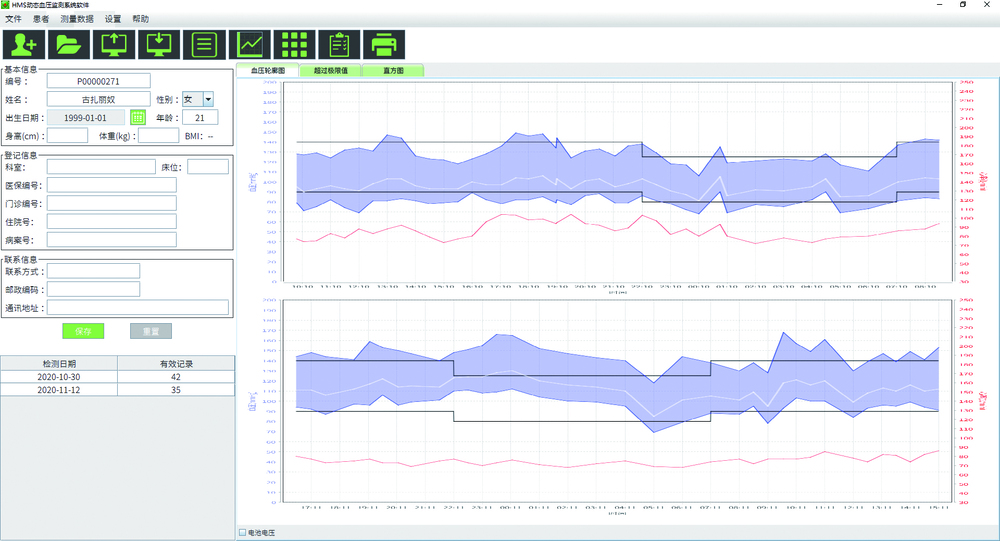
Task: Expand the 性别 dropdown
Action: pos(208,99)
